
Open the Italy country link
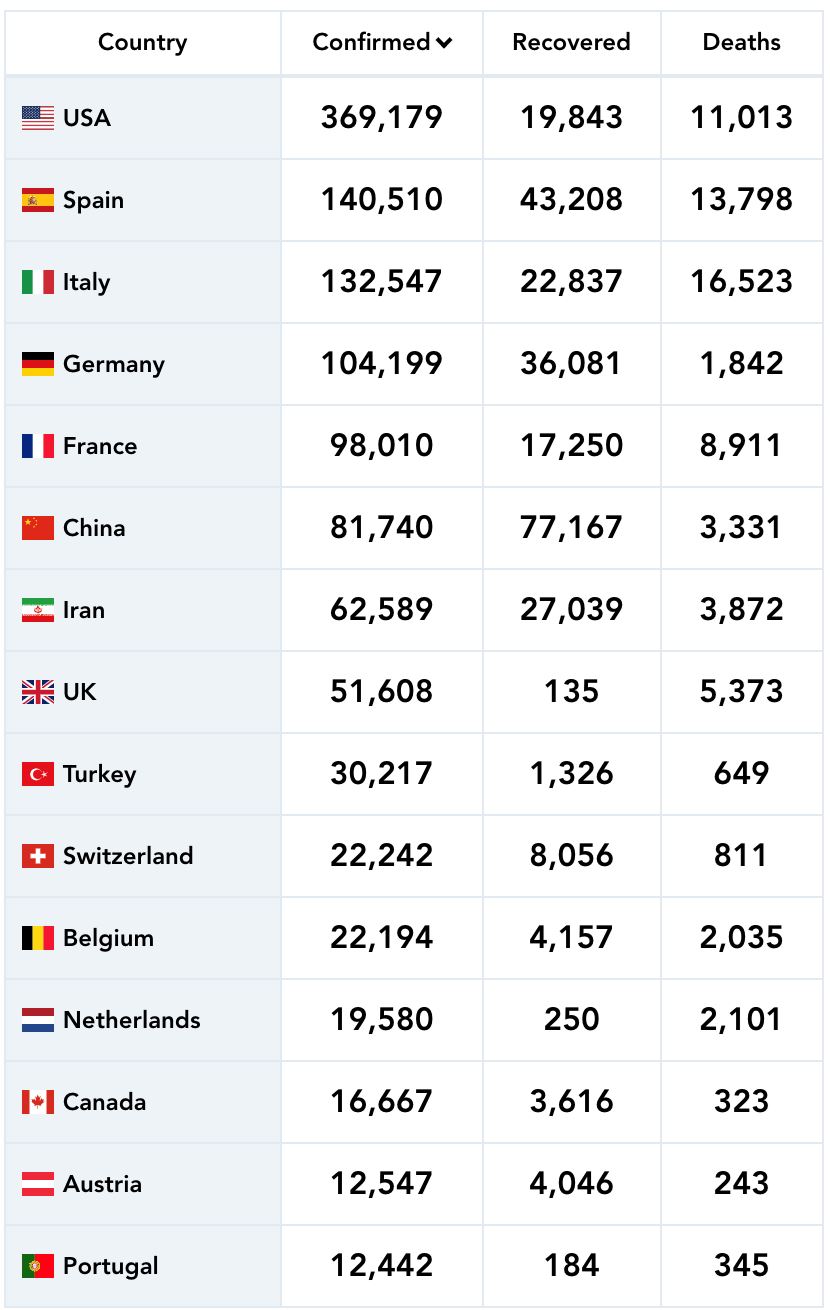[86, 282]
